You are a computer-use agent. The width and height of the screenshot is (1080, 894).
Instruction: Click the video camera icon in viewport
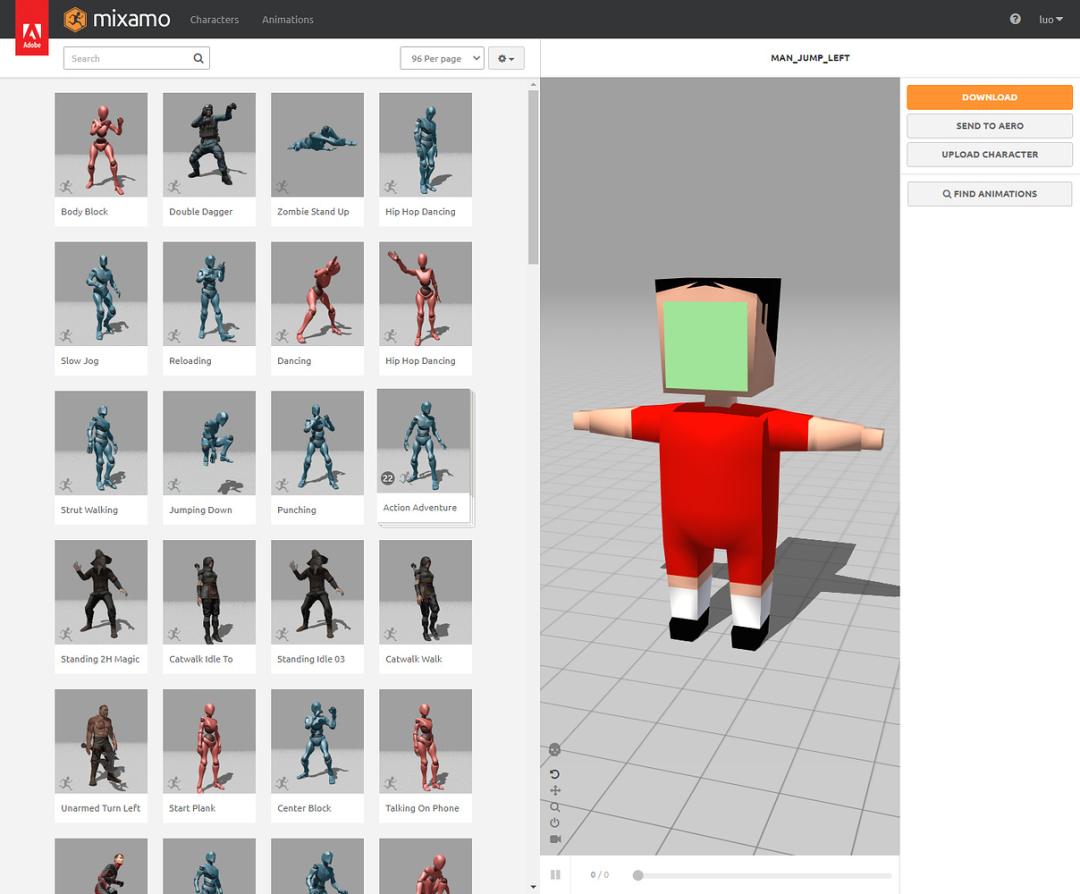pyautogui.click(x=555, y=839)
